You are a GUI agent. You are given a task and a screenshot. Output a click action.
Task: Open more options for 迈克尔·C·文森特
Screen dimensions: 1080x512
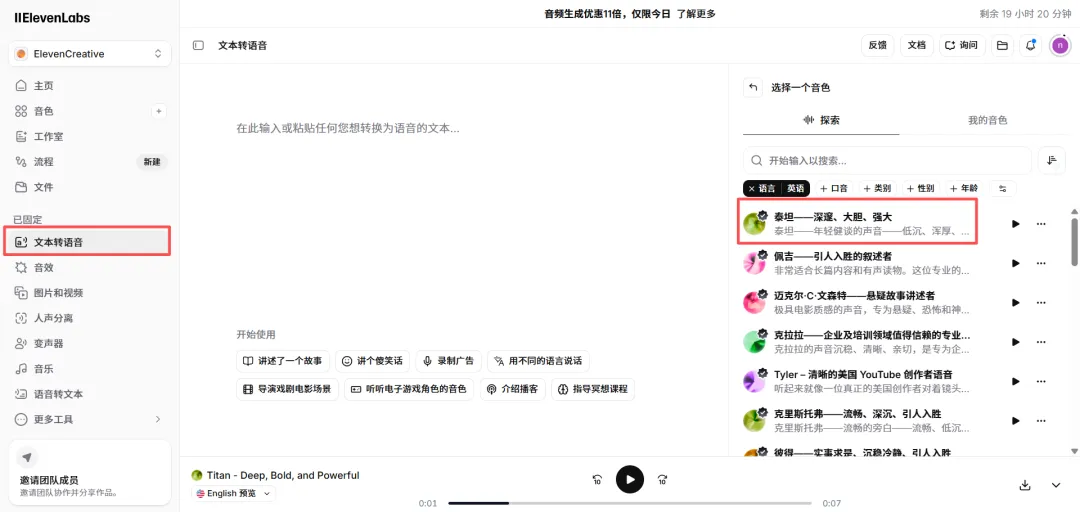(1041, 303)
